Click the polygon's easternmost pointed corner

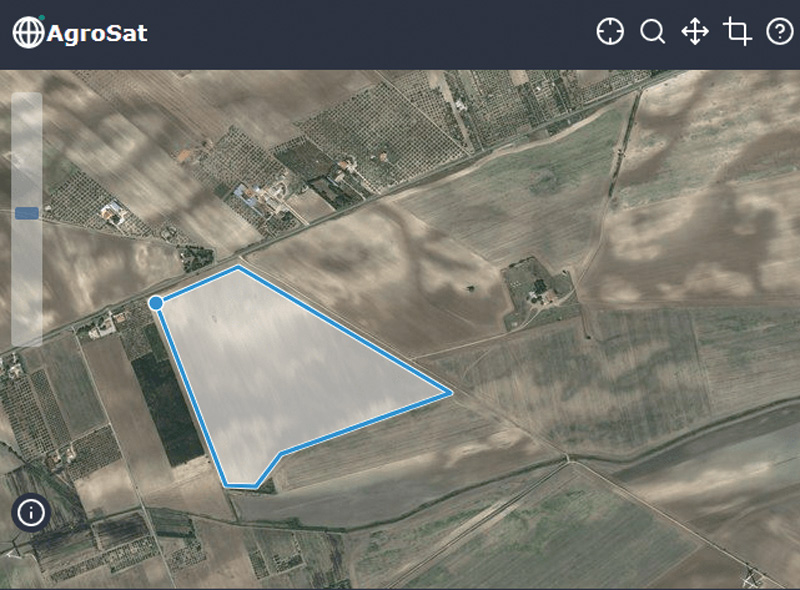tap(451, 393)
